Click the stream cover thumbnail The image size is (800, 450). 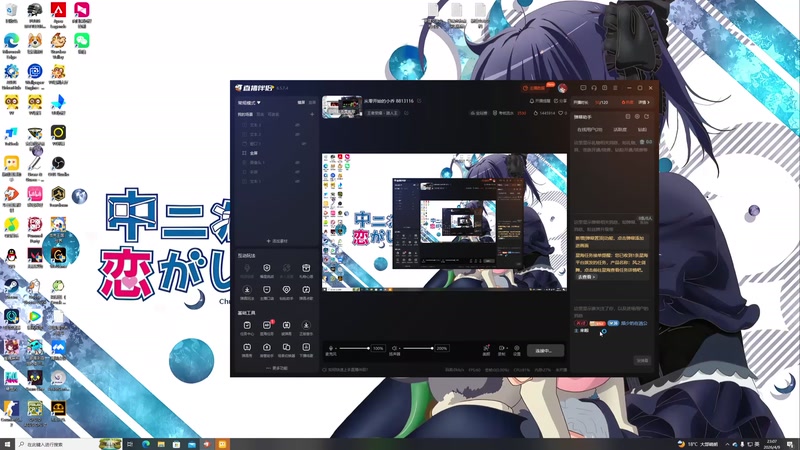[x=342, y=107]
